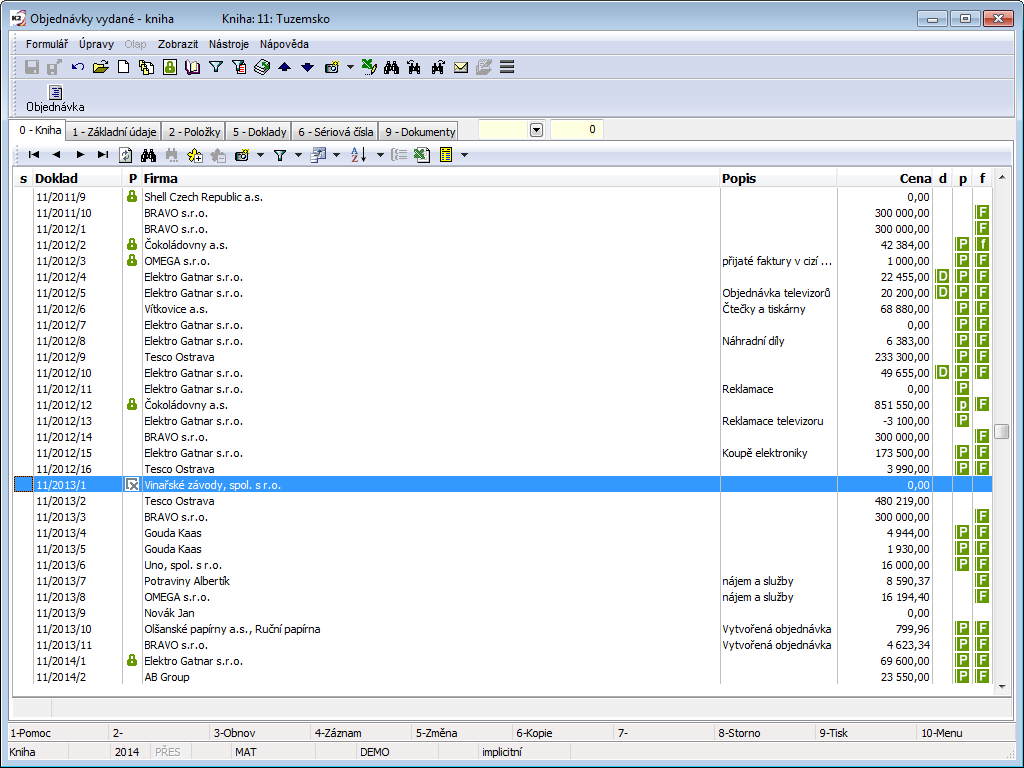Click the blue up arrow icon
Image resolution: width=1024 pixels, height=768 pixels.
285,68
